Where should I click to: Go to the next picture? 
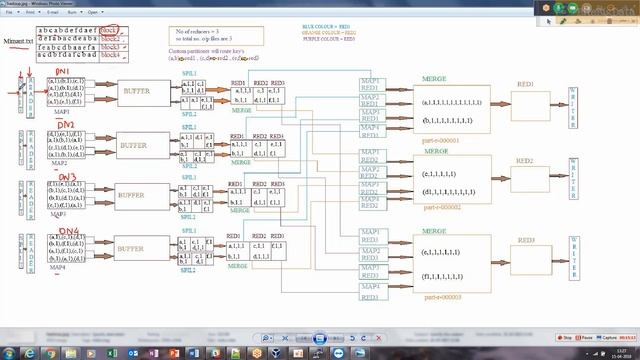(336, 338)
